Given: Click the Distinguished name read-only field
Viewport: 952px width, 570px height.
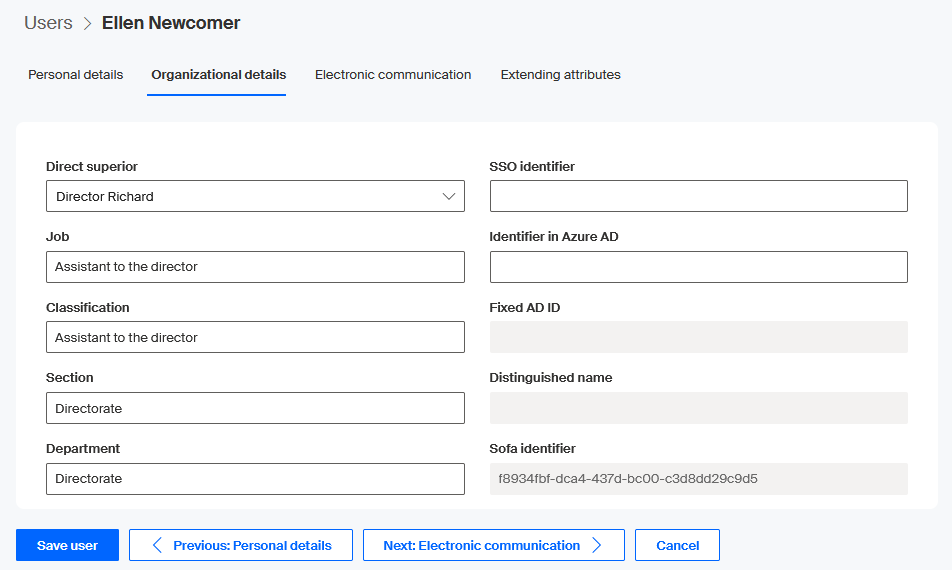Looking at the screenshot, I should click(x=698, y=409).
